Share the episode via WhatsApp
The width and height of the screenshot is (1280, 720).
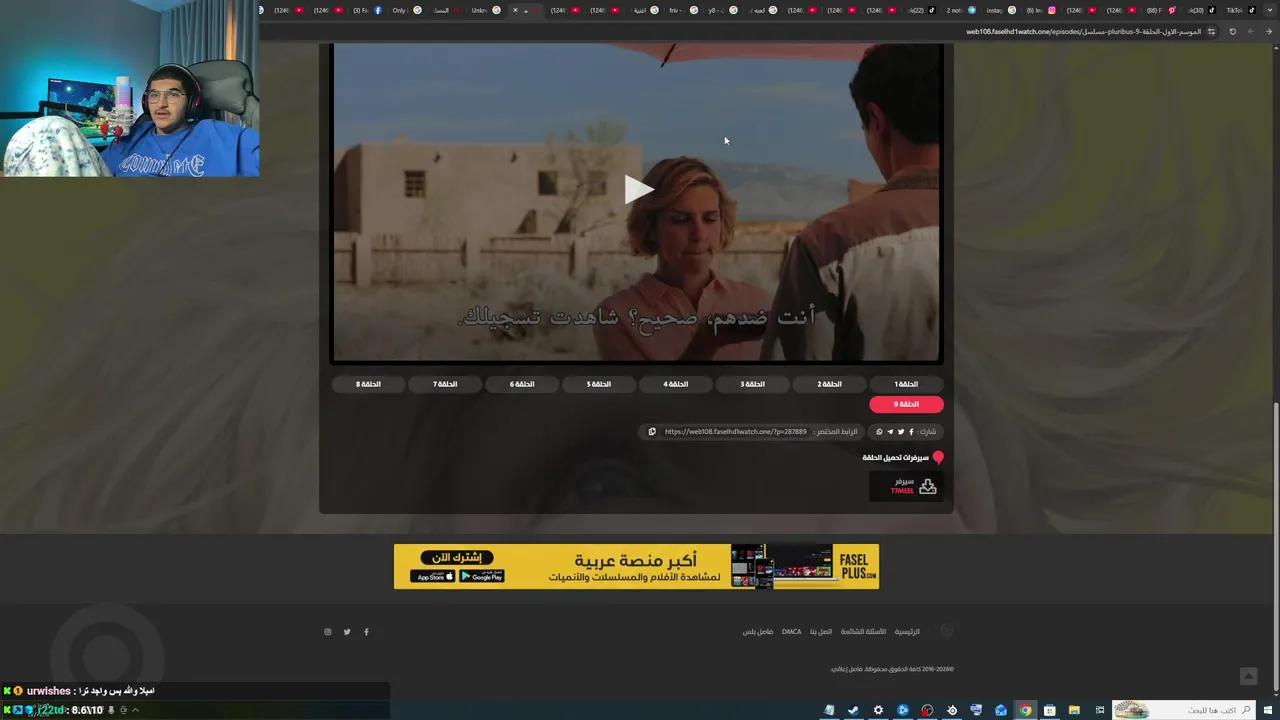(x=879, y=432)
